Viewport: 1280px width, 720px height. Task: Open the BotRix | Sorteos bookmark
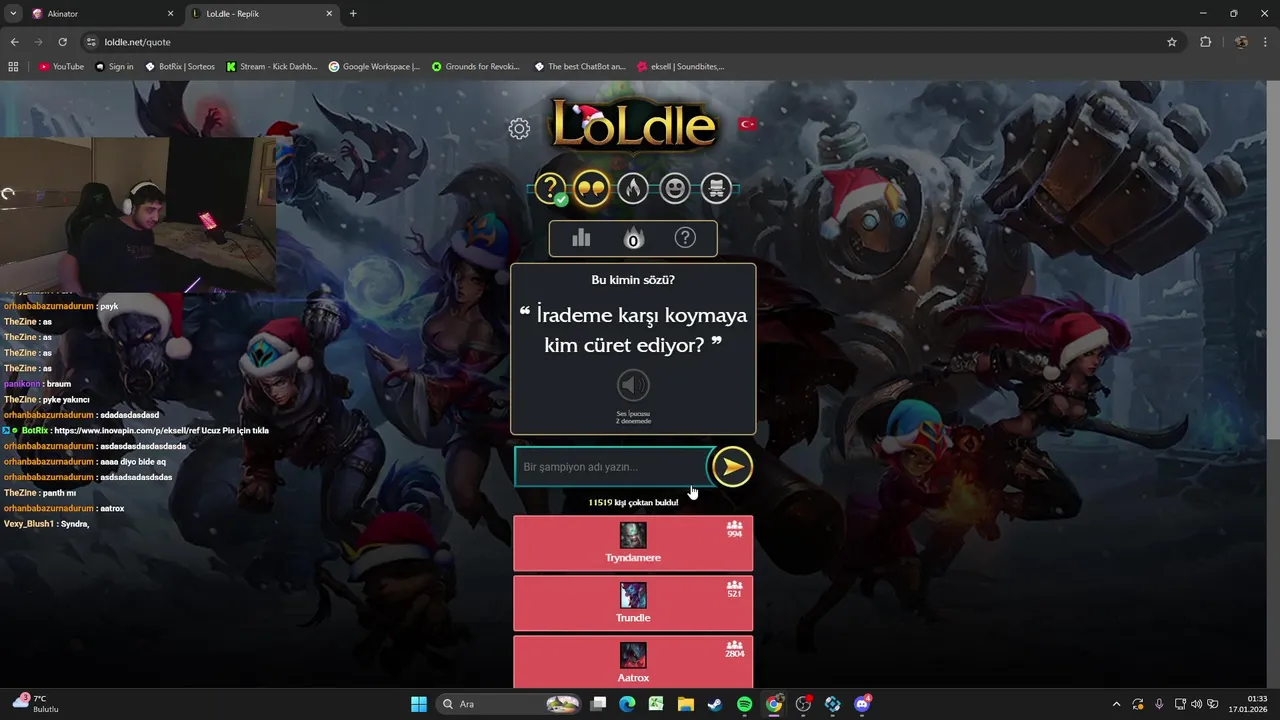pos(180,67)
